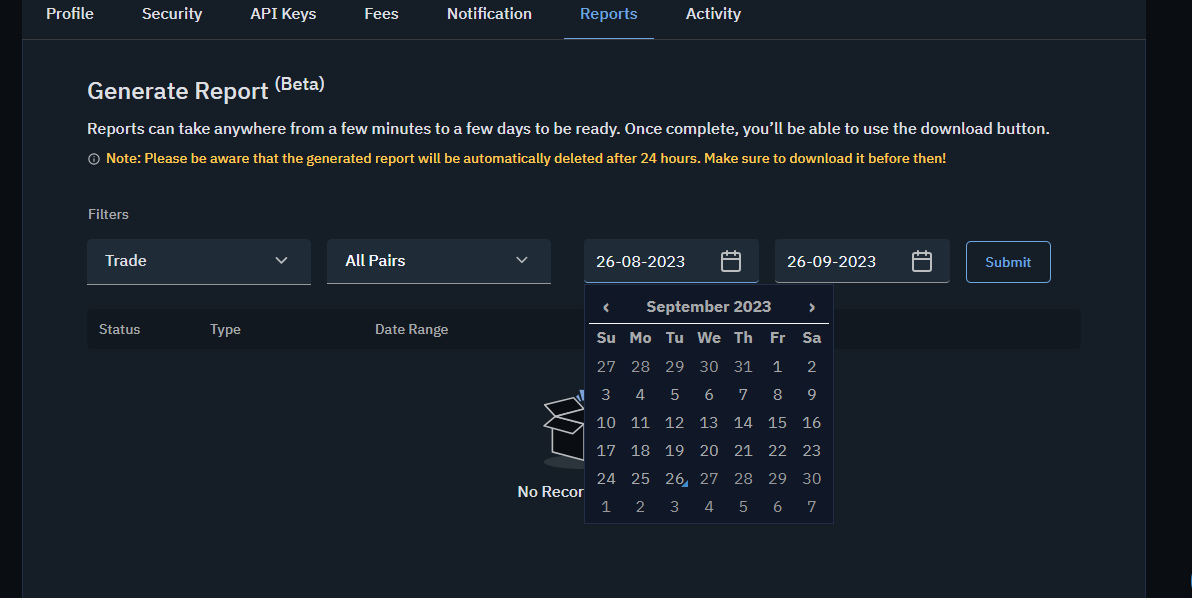
Task: Choose September 1 in the calendar
Action: (x=777, y=367)
